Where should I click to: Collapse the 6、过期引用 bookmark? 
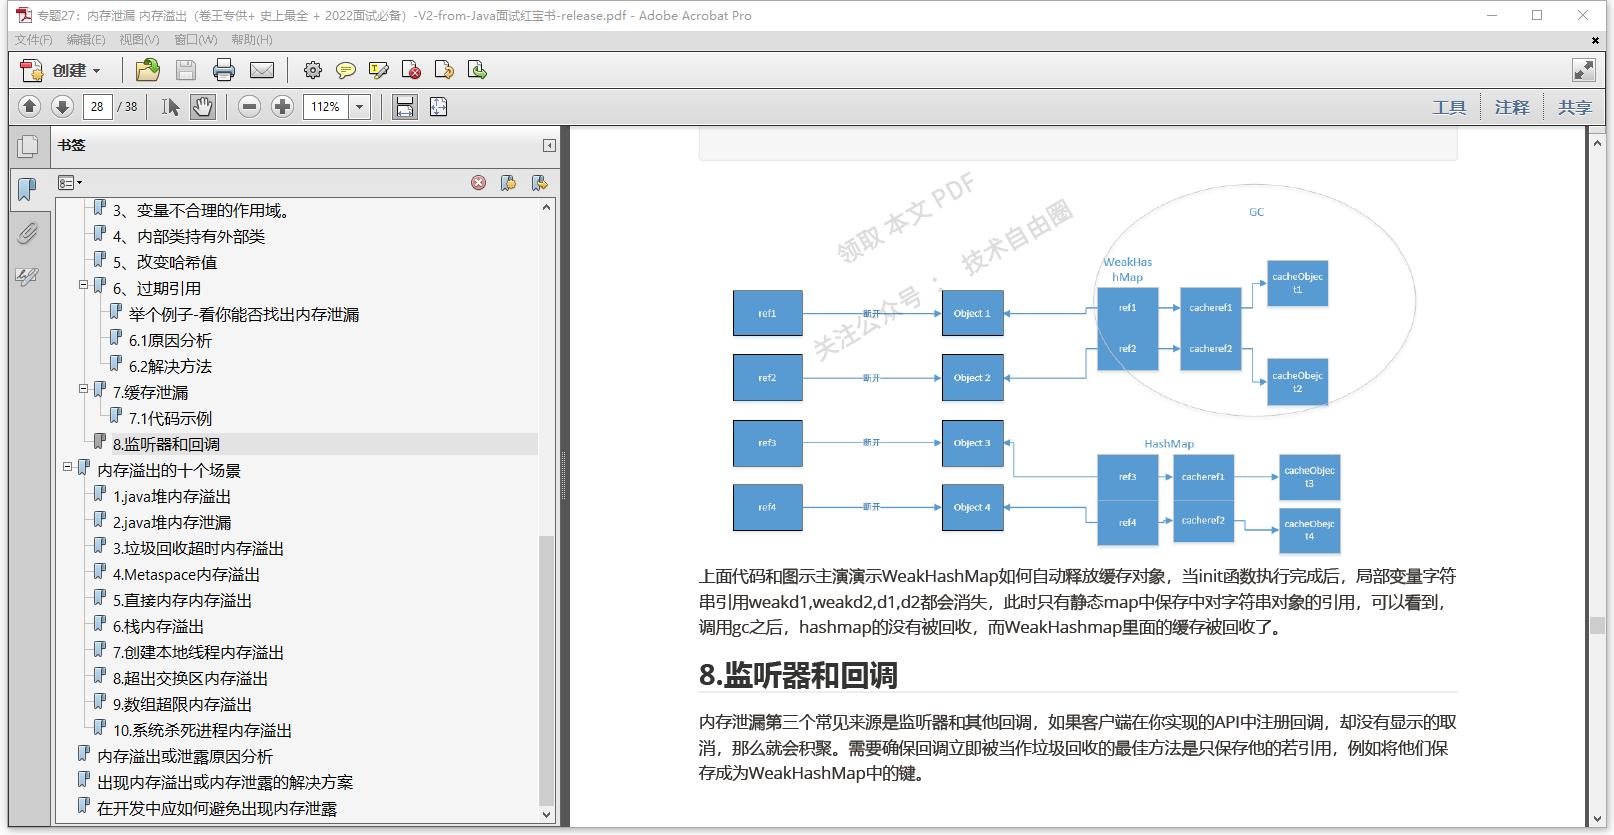coord(84,285)
